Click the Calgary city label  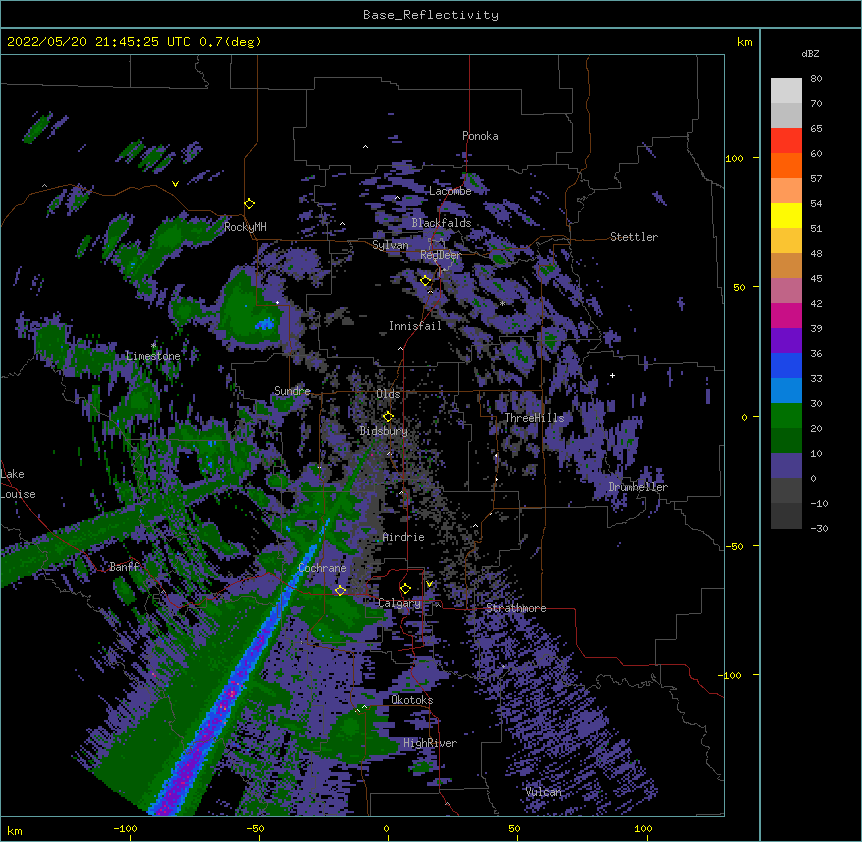399,603
